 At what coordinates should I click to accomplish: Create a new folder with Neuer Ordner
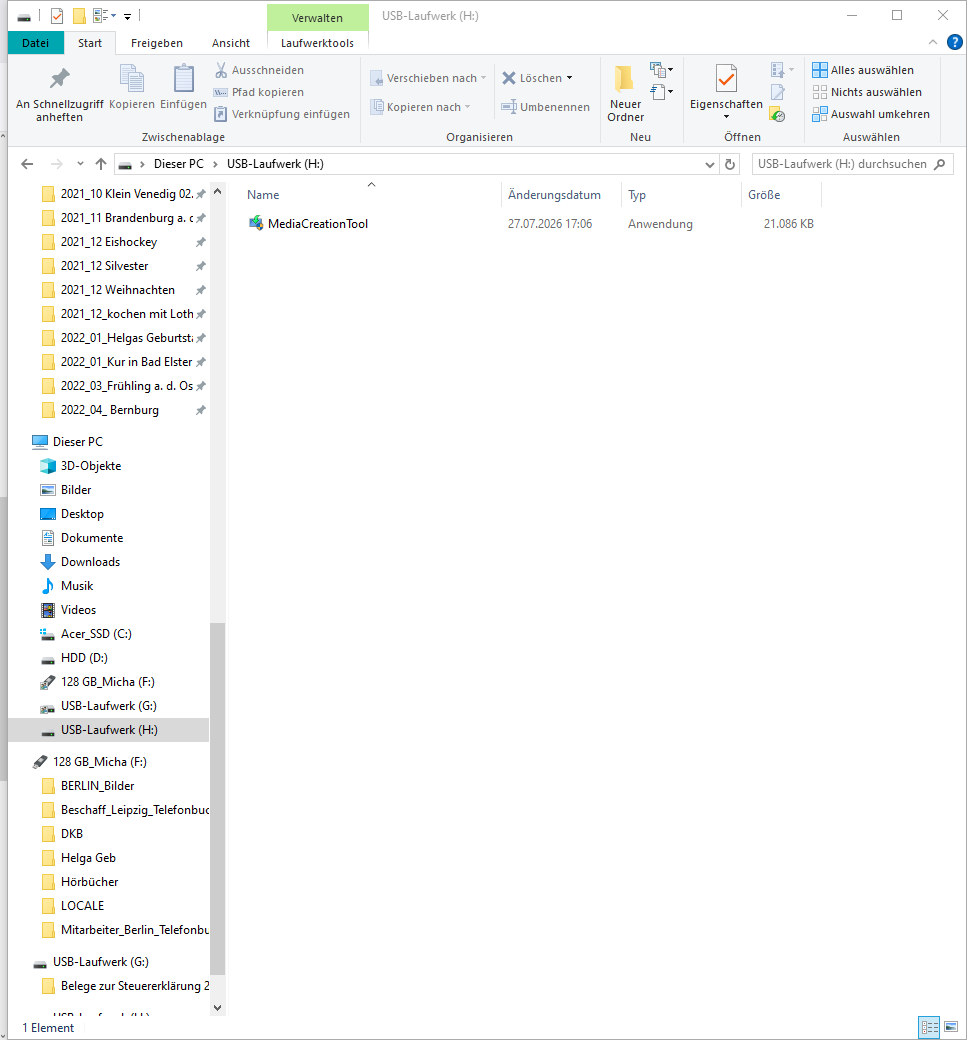(x=625, y=94)
